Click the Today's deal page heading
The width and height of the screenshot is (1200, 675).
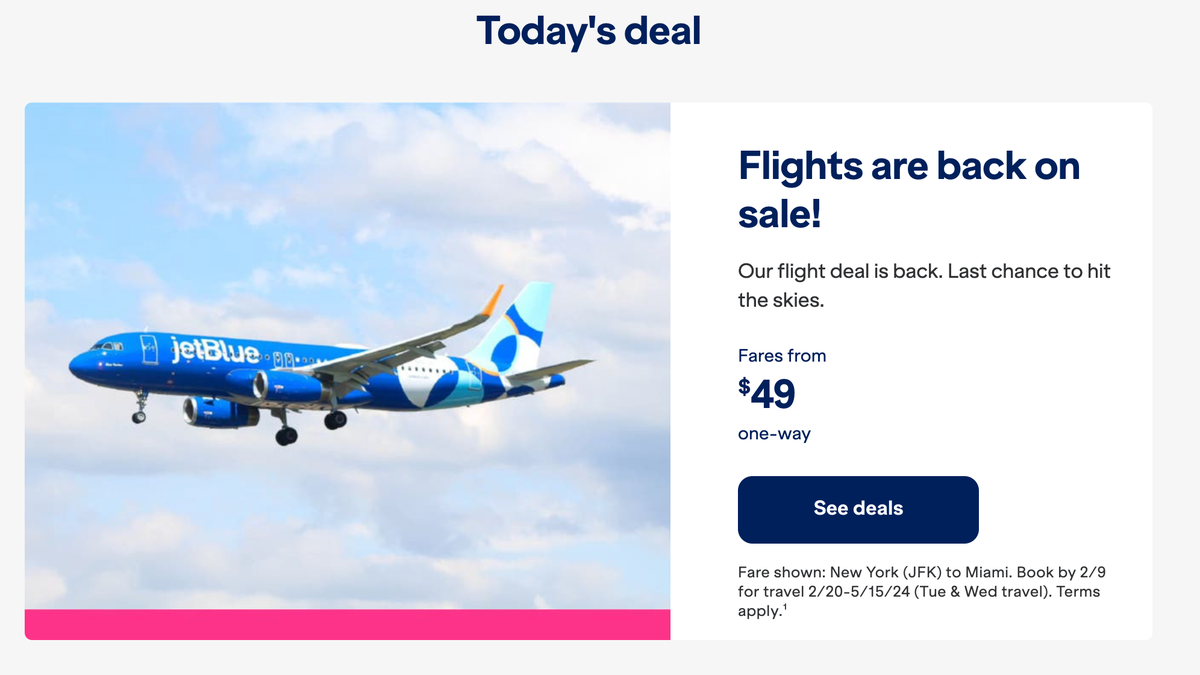click(588, 31)
